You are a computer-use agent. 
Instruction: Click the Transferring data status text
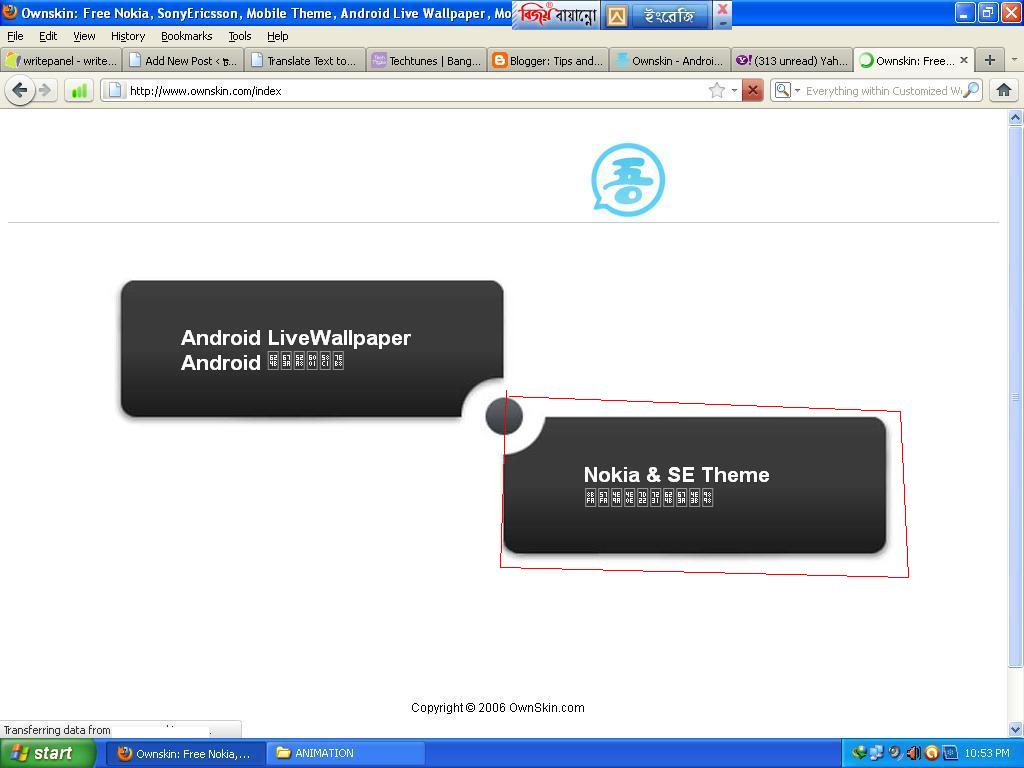(57, 729)
